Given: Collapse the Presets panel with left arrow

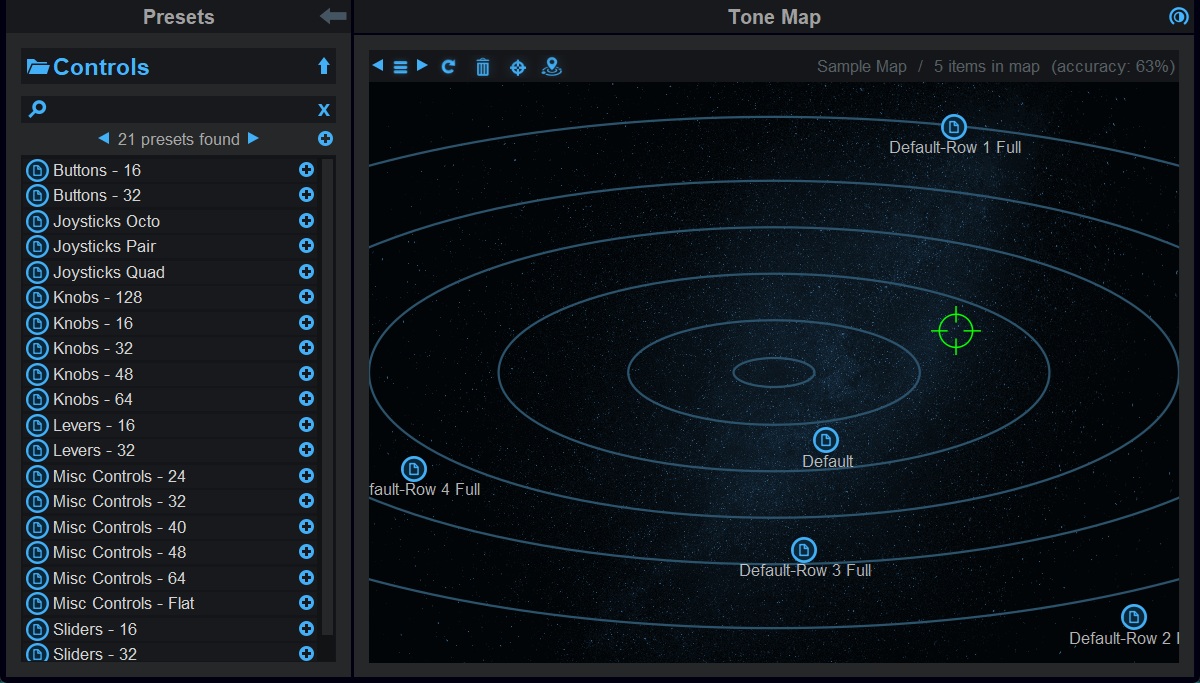Looking at the screenshot, I should click(333, 17).
